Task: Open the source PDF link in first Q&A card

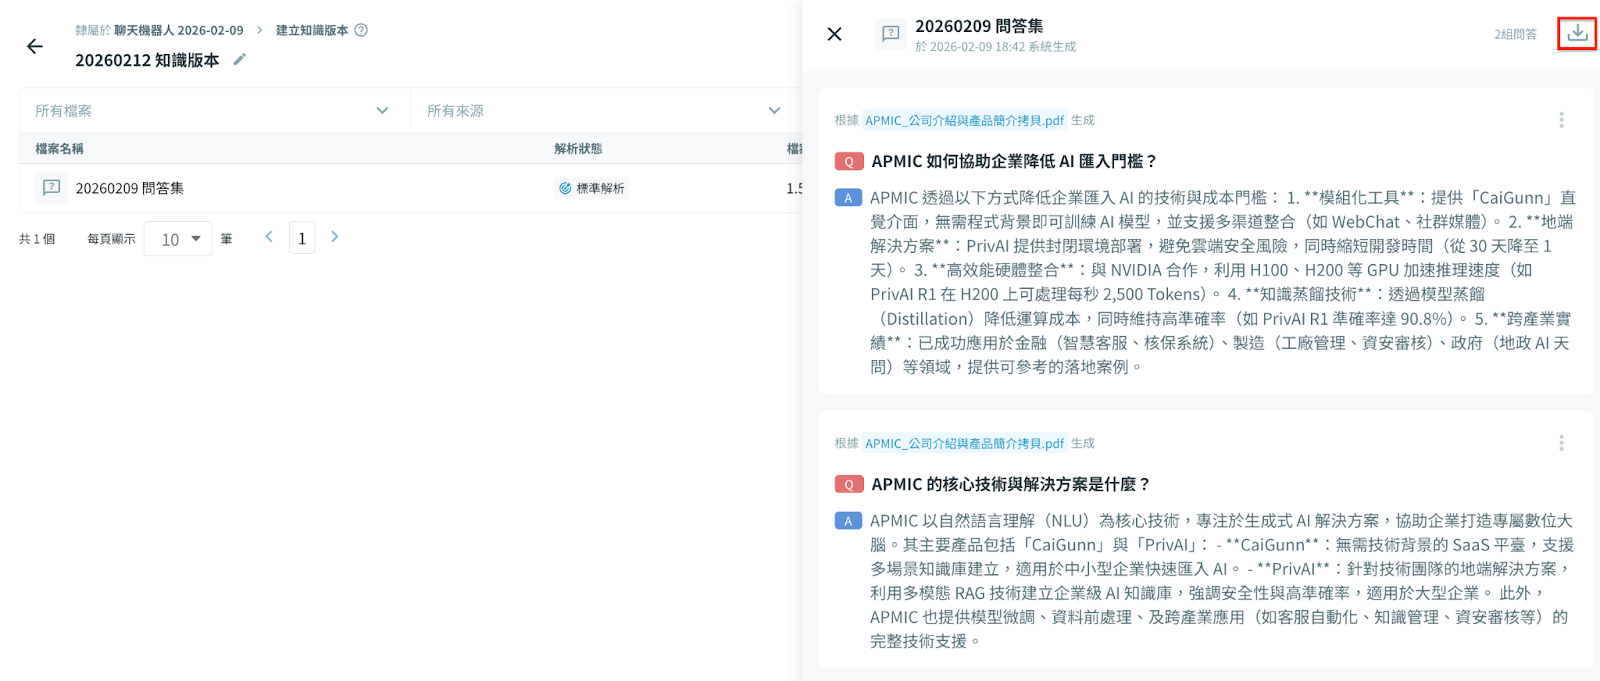Action: point(964,120)
